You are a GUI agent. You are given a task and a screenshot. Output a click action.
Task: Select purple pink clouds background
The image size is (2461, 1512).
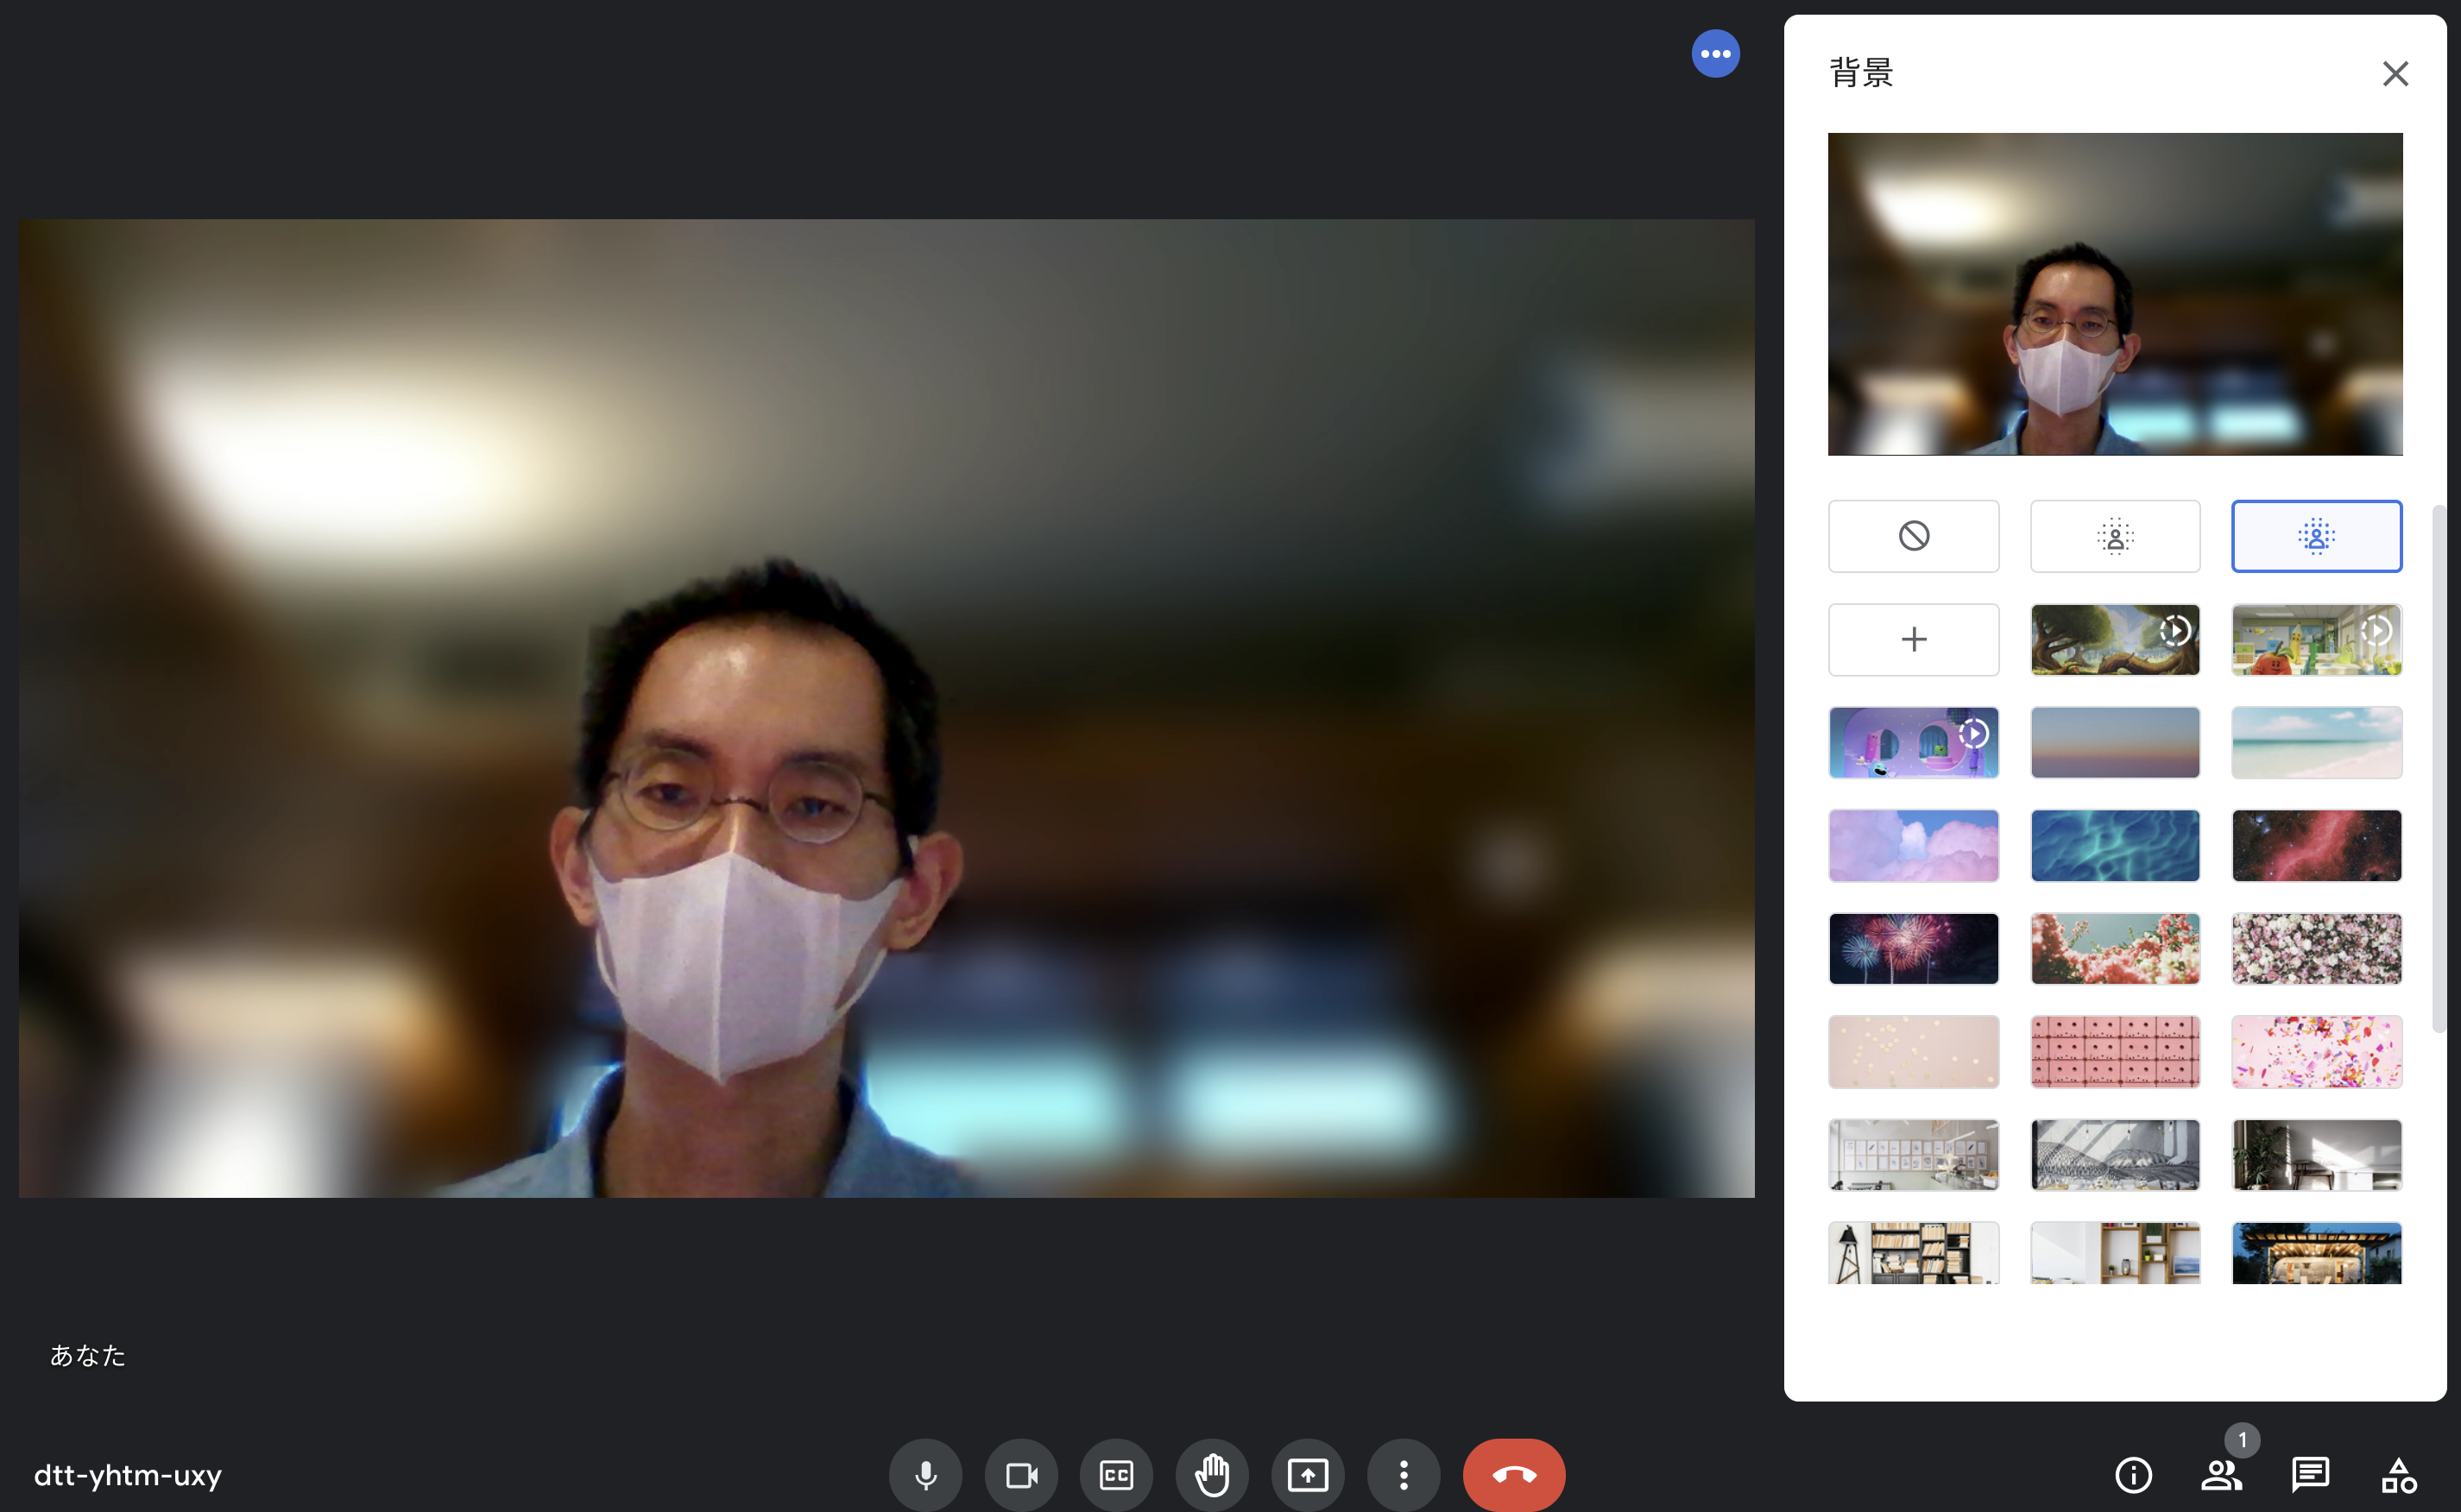[1913, 845]
